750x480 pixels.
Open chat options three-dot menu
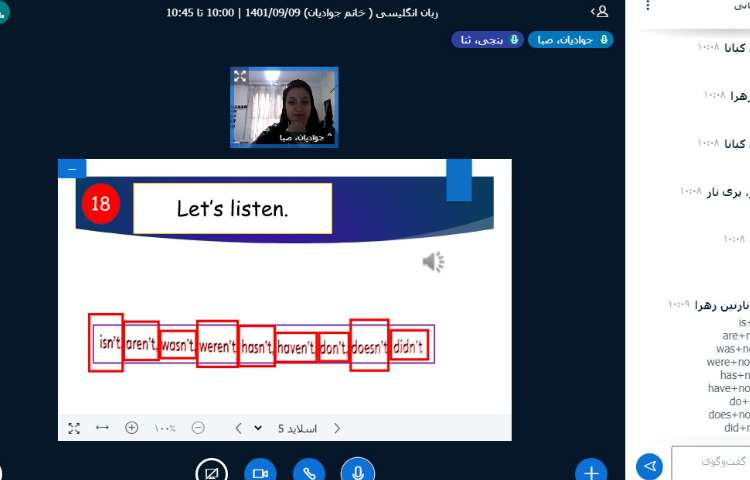tap(648, 6)
